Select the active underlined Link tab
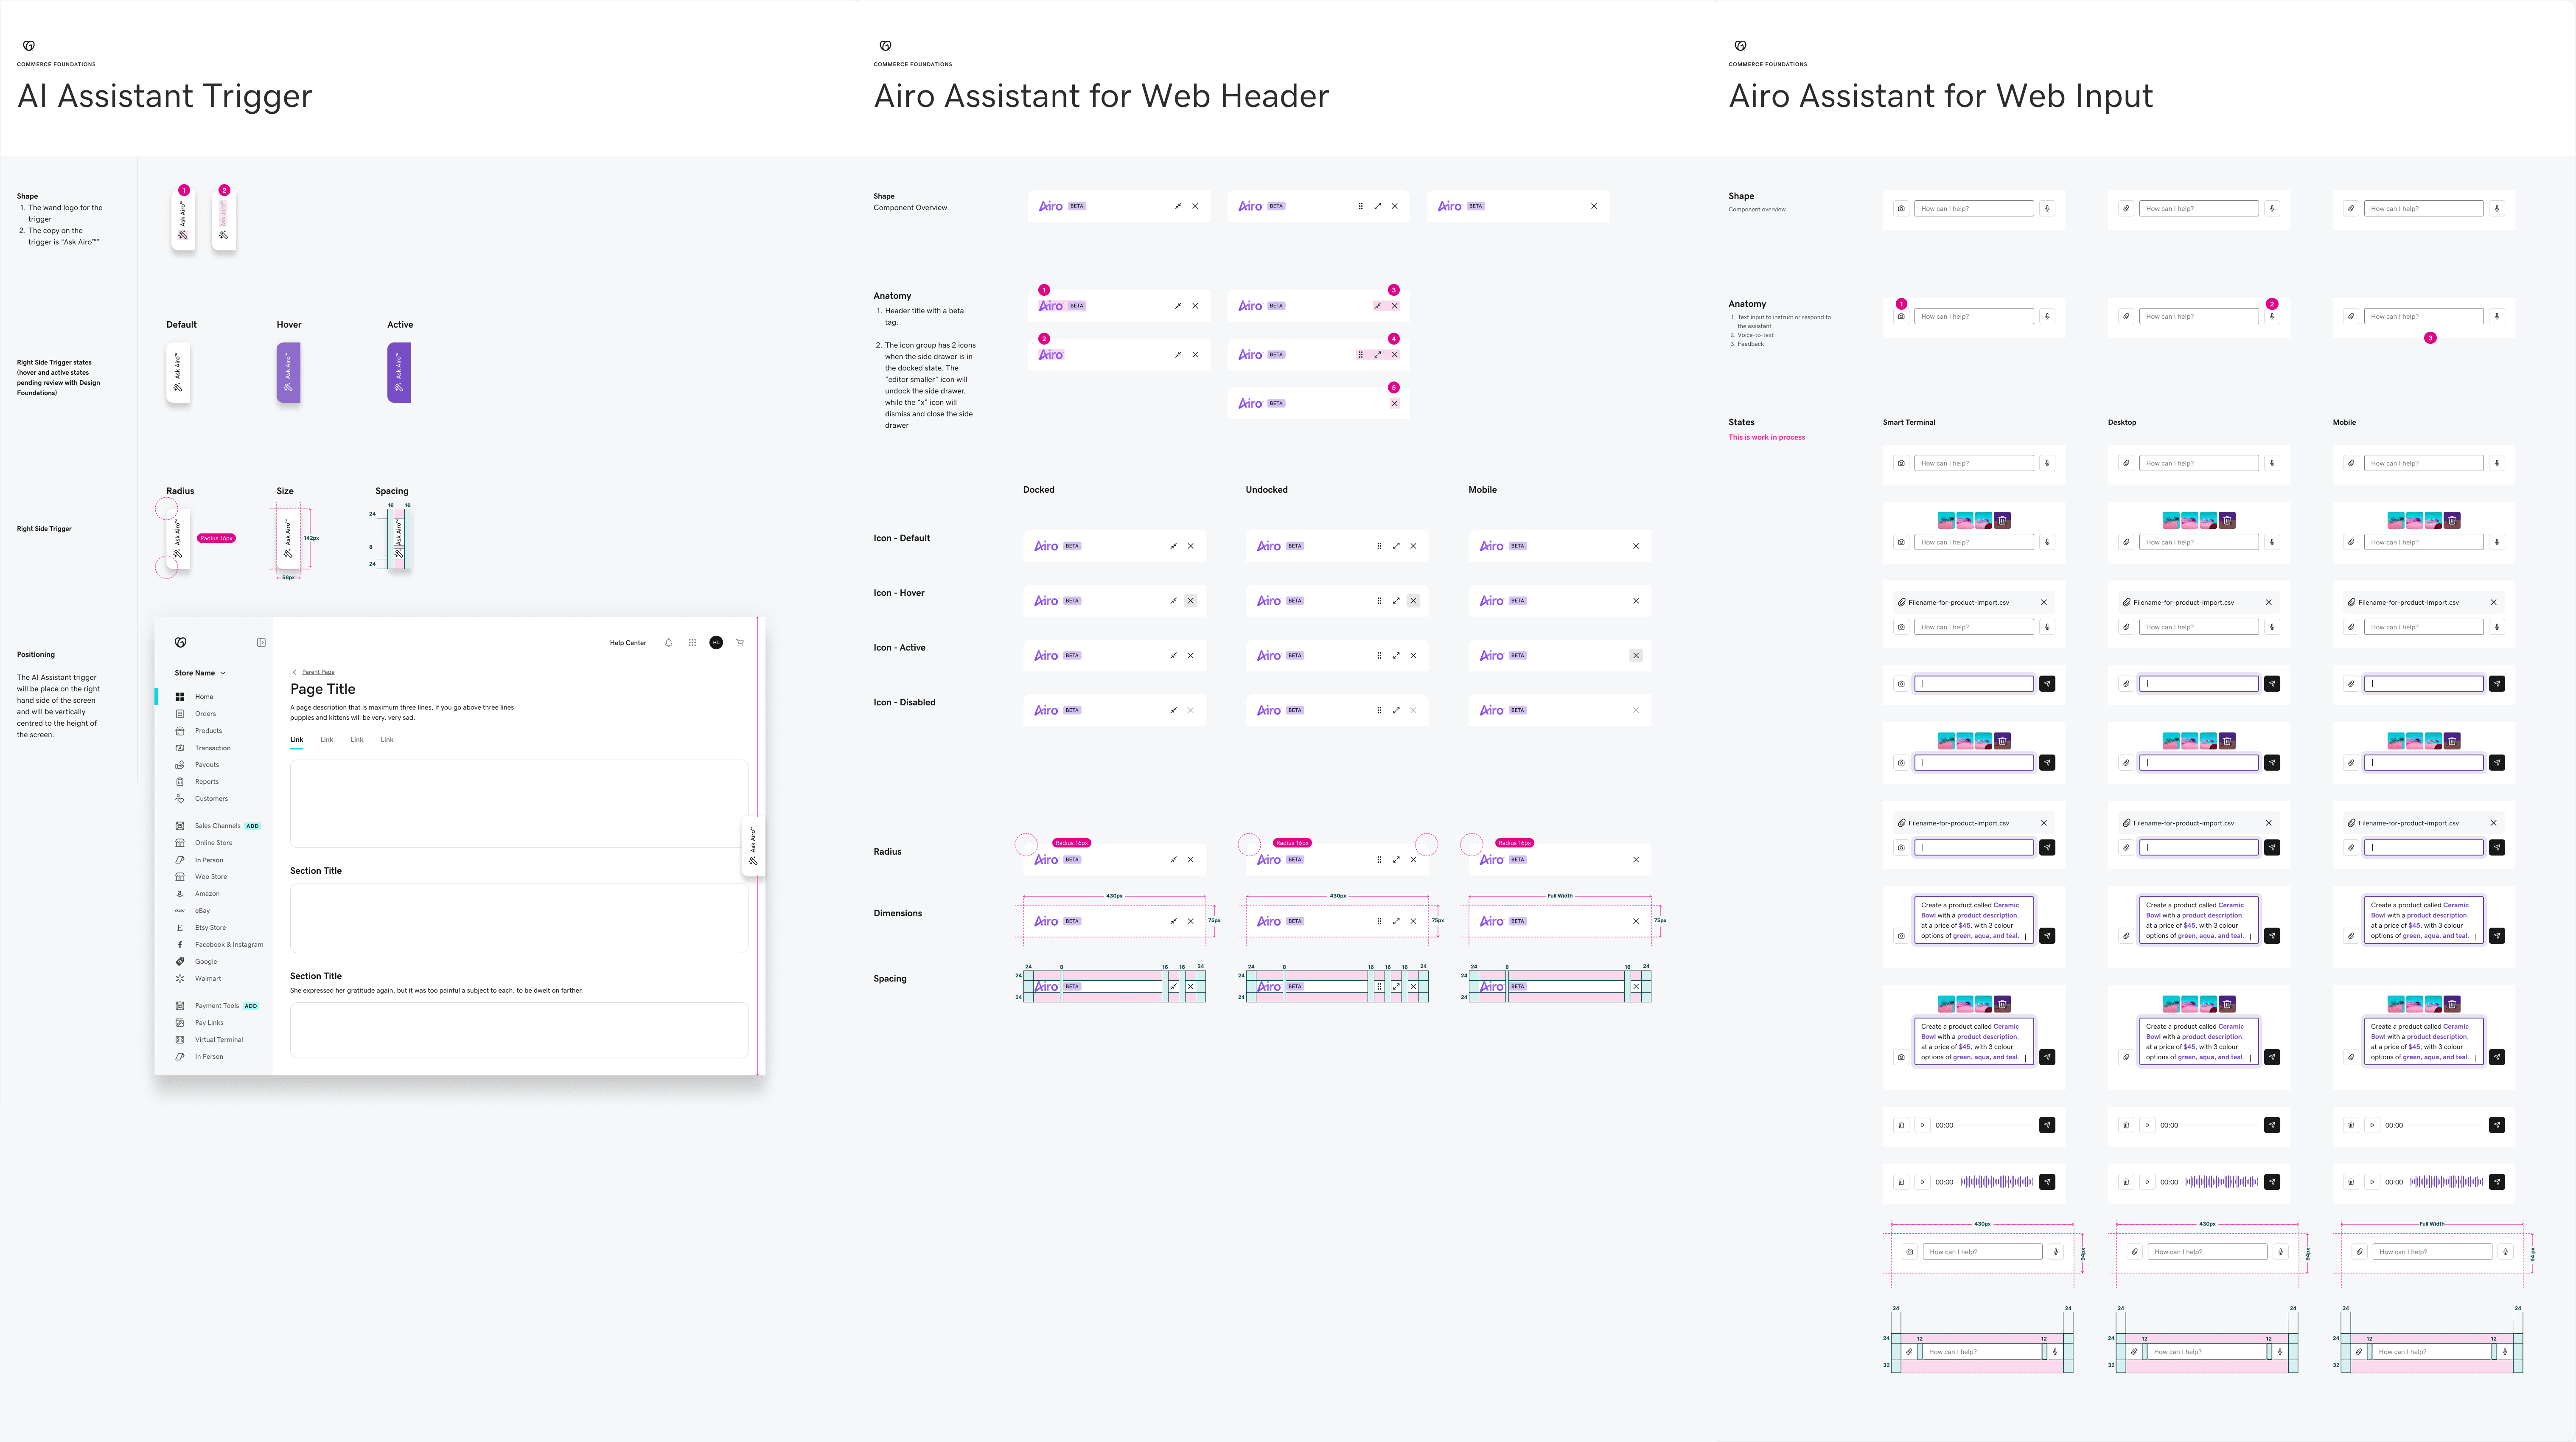Screen dimensions: 2576x1442 coord(297,740)
